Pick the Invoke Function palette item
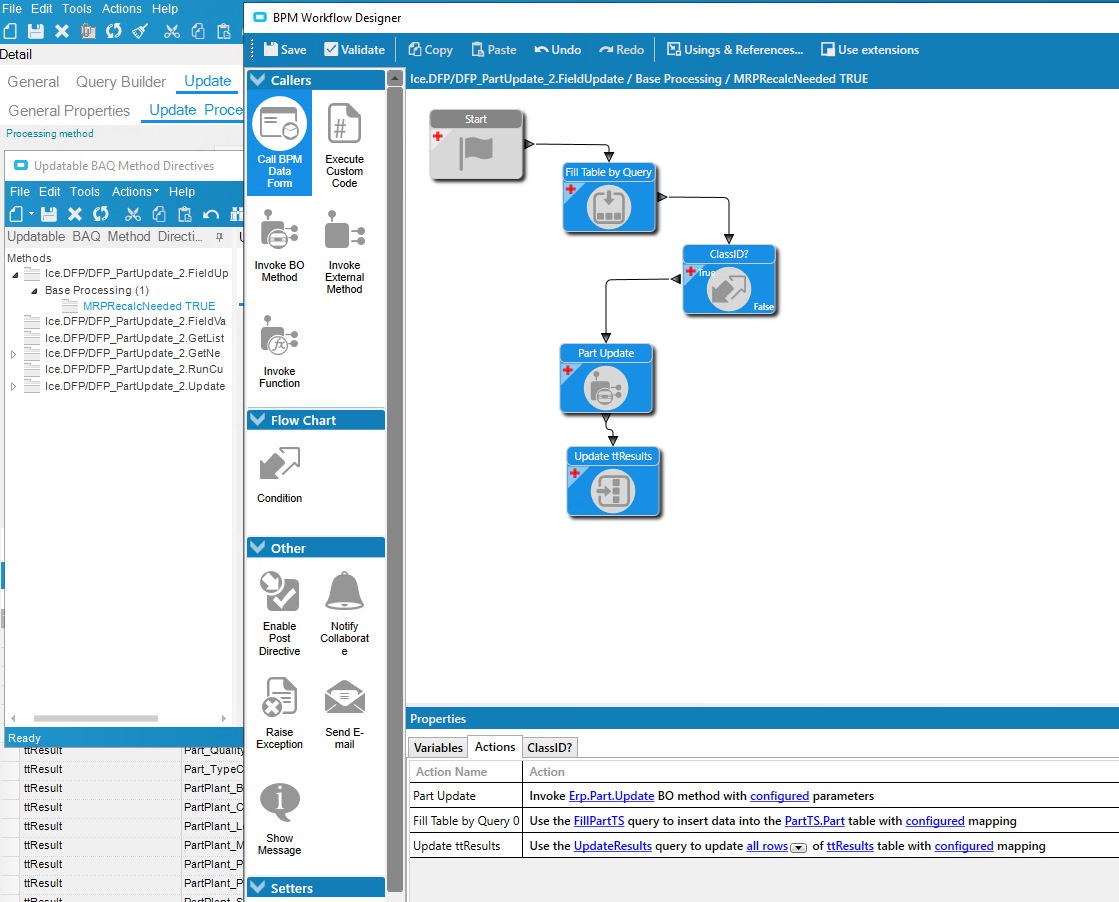 pos(279,352)
